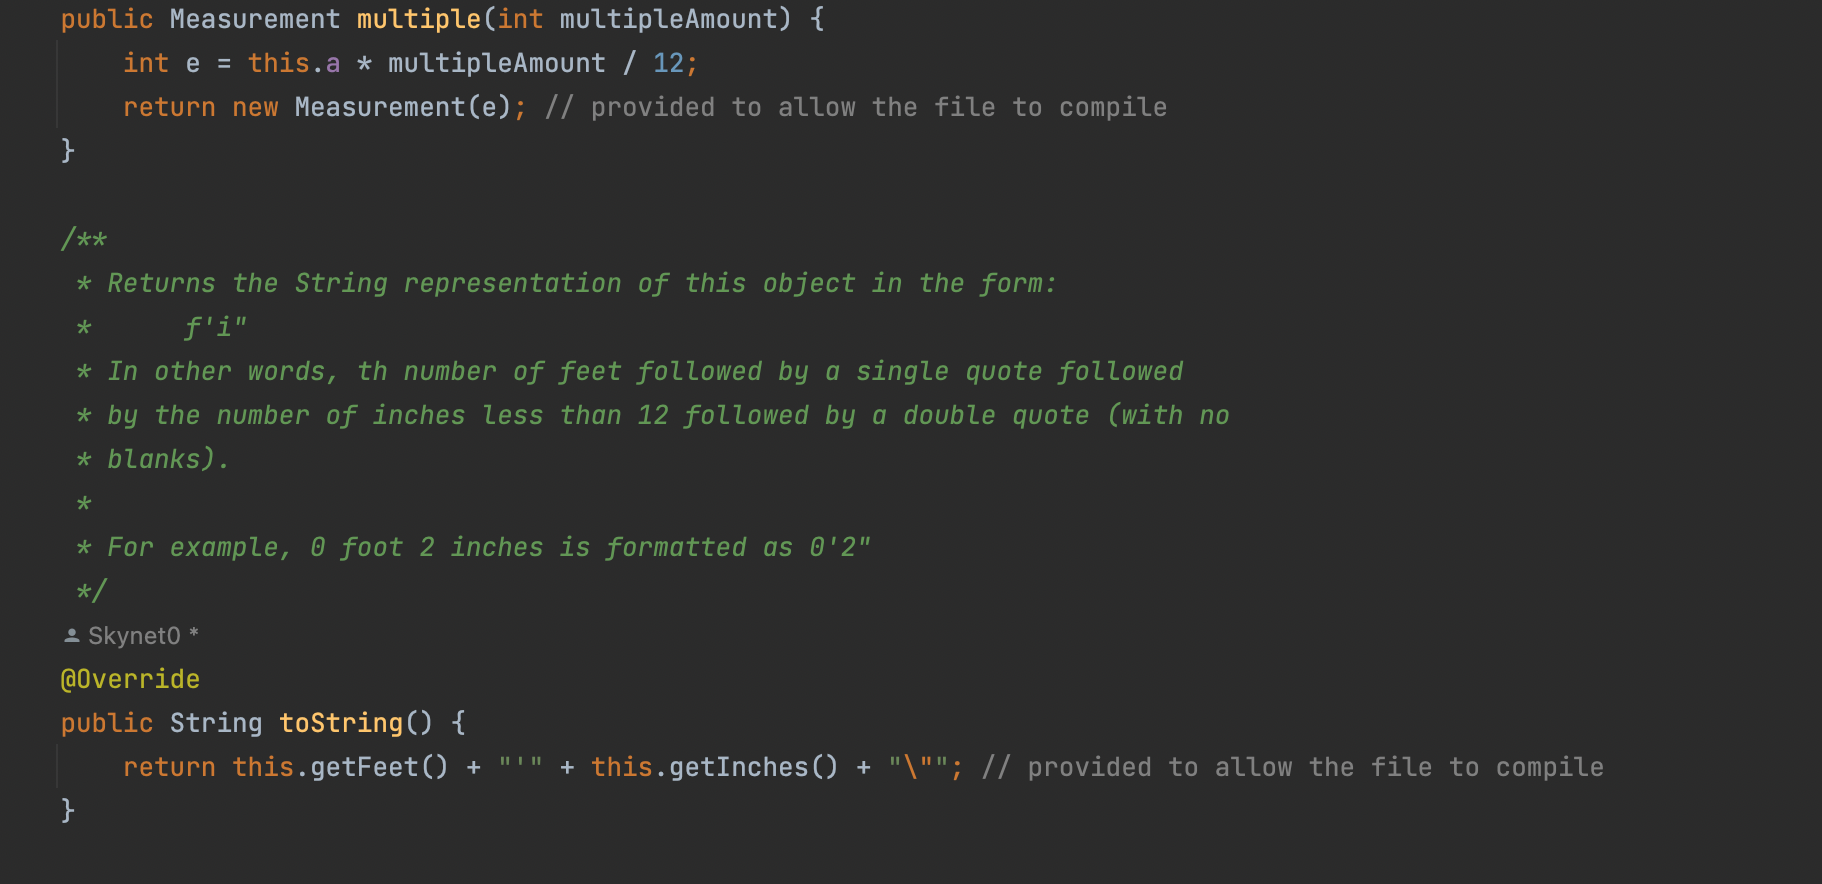
Task: Click the Javadoc closing */ marker
Action: click(x=91, y=591)
